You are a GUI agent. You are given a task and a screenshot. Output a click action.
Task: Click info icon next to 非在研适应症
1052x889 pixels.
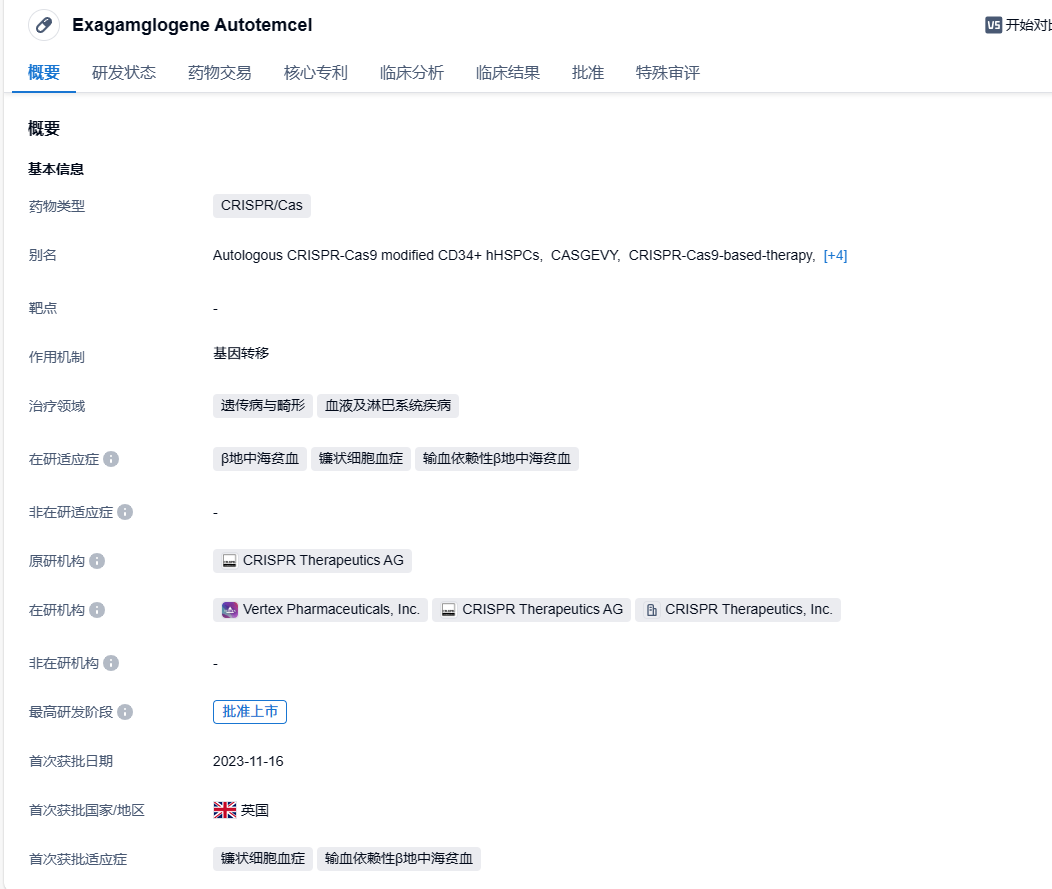point(125,512)
